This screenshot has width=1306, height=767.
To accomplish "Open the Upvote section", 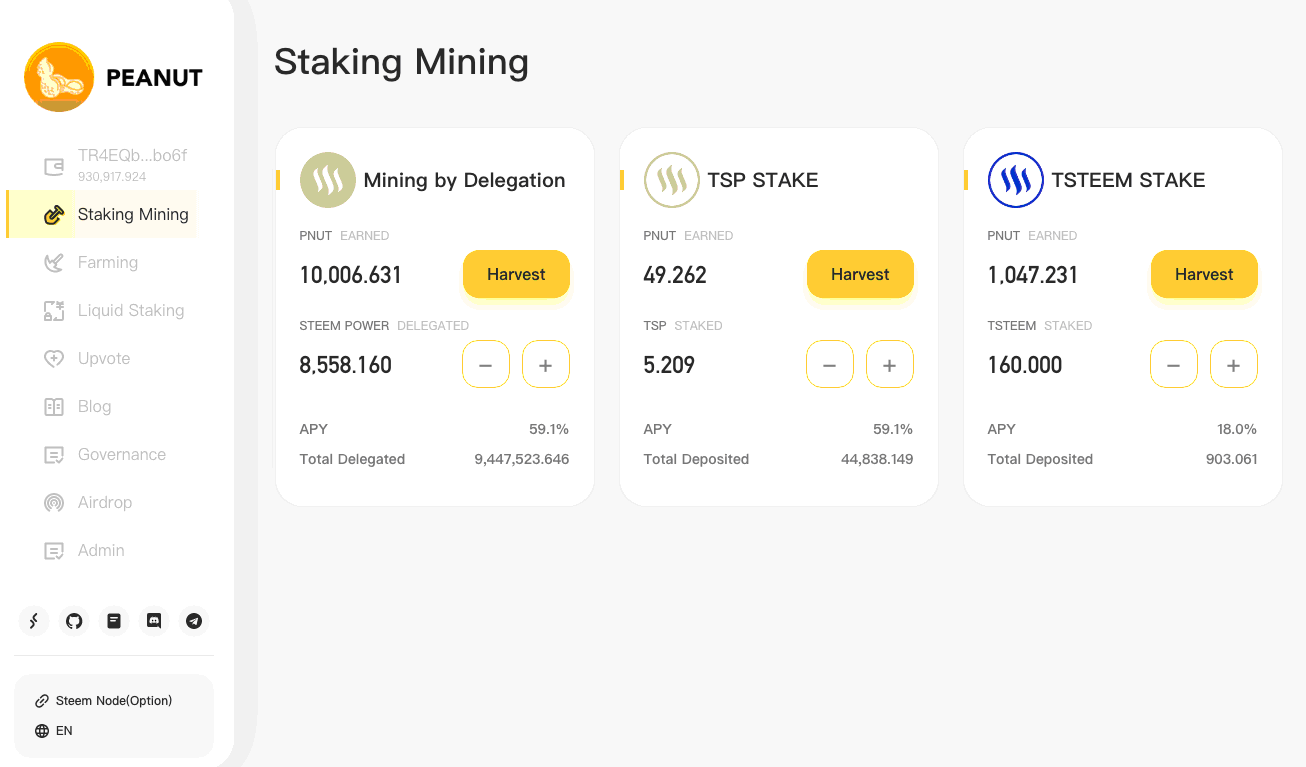I will [104, 358].
